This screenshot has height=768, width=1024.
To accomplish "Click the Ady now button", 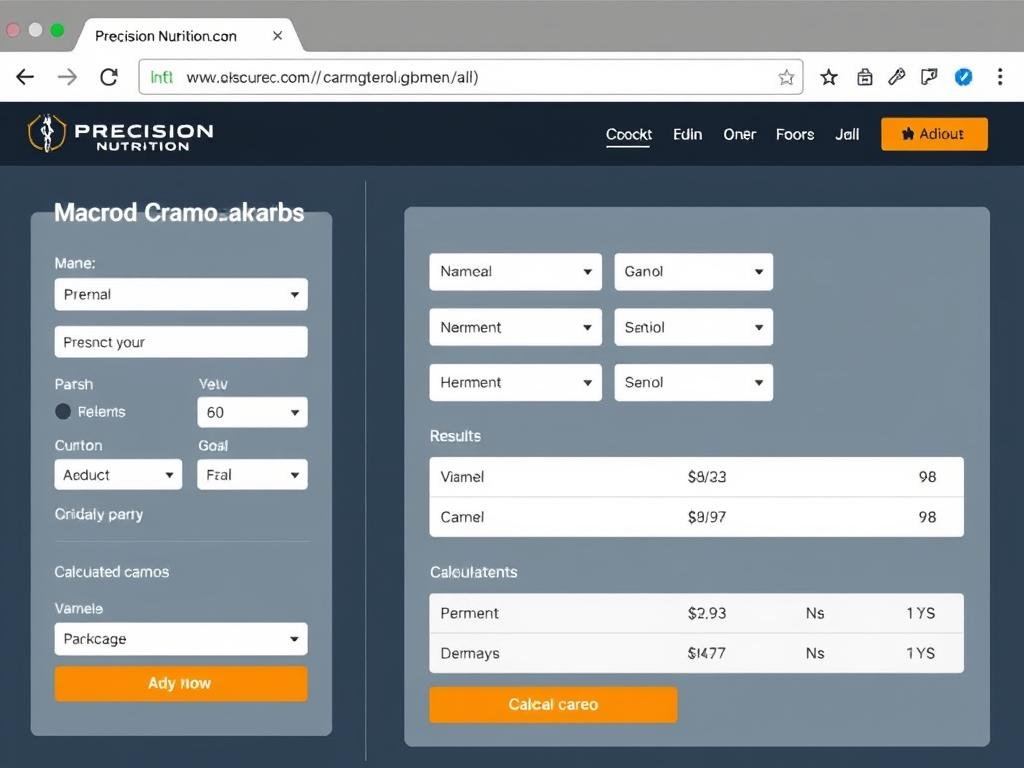I will 180,683.
